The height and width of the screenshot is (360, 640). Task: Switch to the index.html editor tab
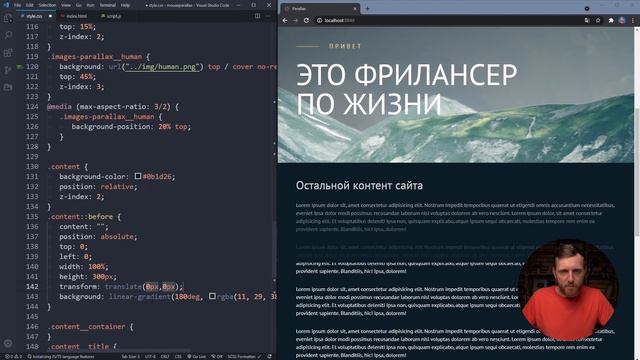pyautogui.click(x=76, y=16)
